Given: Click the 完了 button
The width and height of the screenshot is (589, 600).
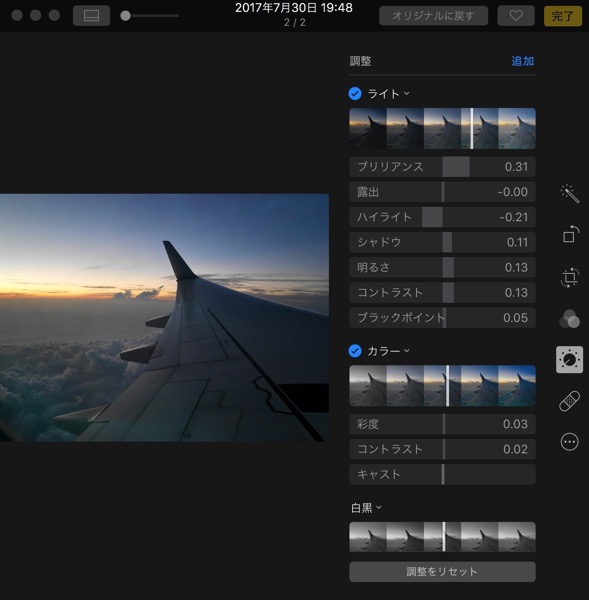Looking at the screenshot, I should [x=563, y=16].
